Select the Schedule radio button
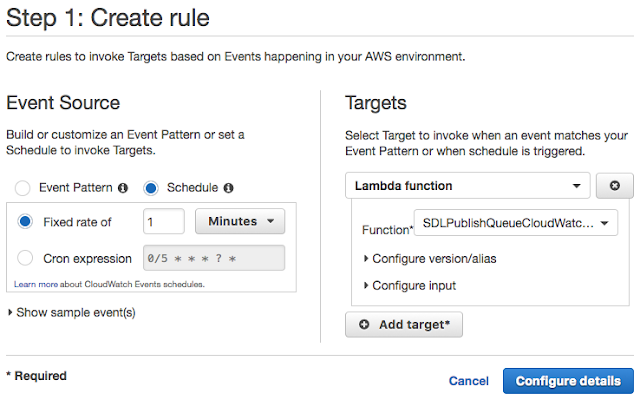This screenshot has width=640, height=400. point(151,187)
